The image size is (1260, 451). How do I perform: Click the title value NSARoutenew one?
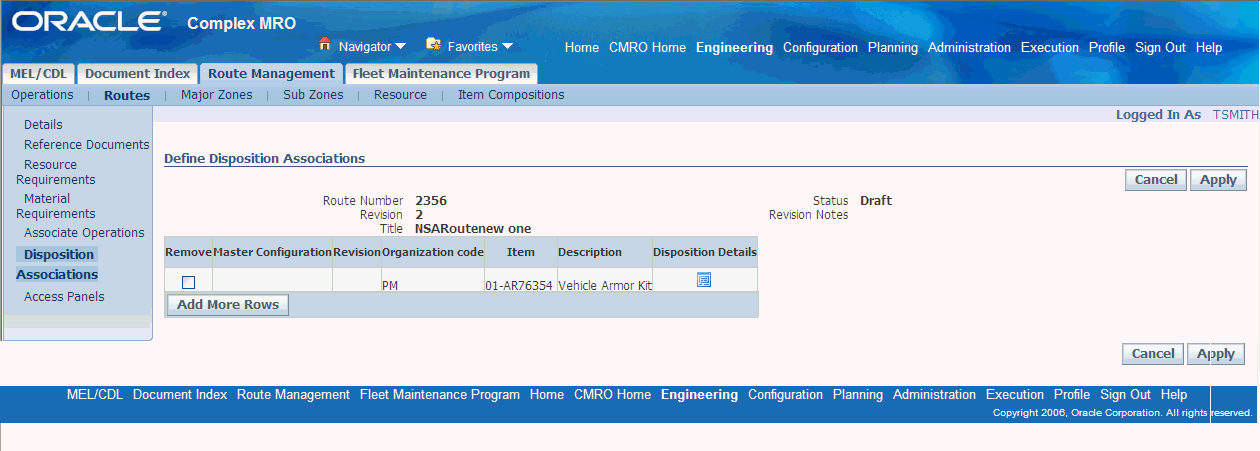tap(473, 229)
